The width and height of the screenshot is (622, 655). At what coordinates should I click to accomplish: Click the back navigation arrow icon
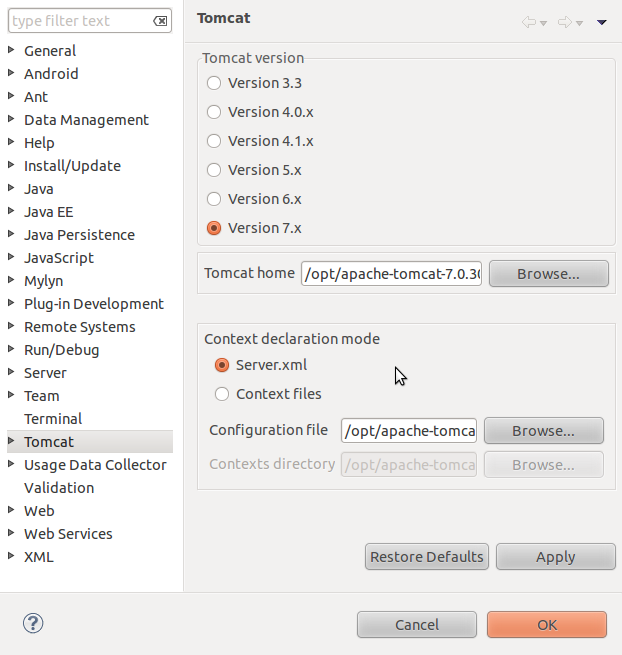[x=529, y=22]
